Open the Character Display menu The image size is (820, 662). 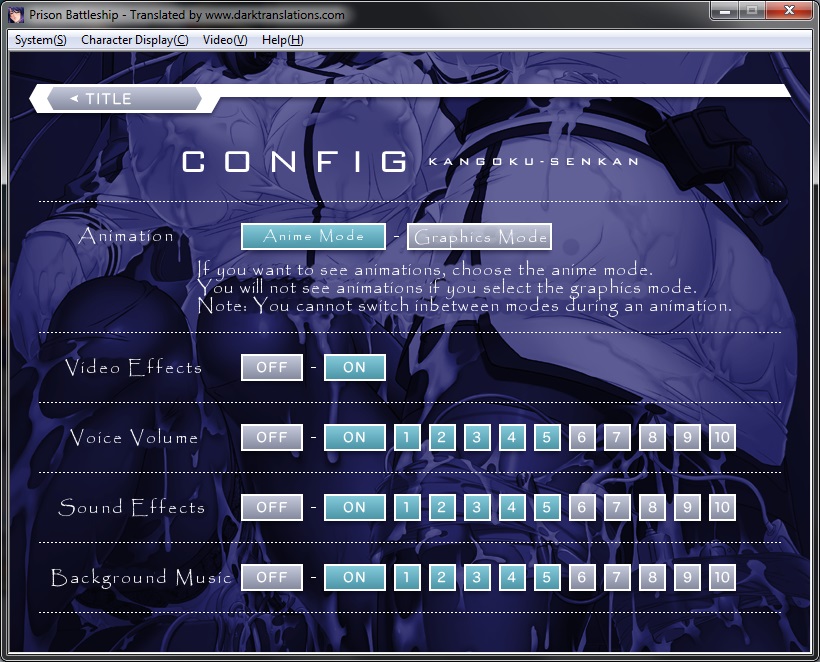pos(134,40)
